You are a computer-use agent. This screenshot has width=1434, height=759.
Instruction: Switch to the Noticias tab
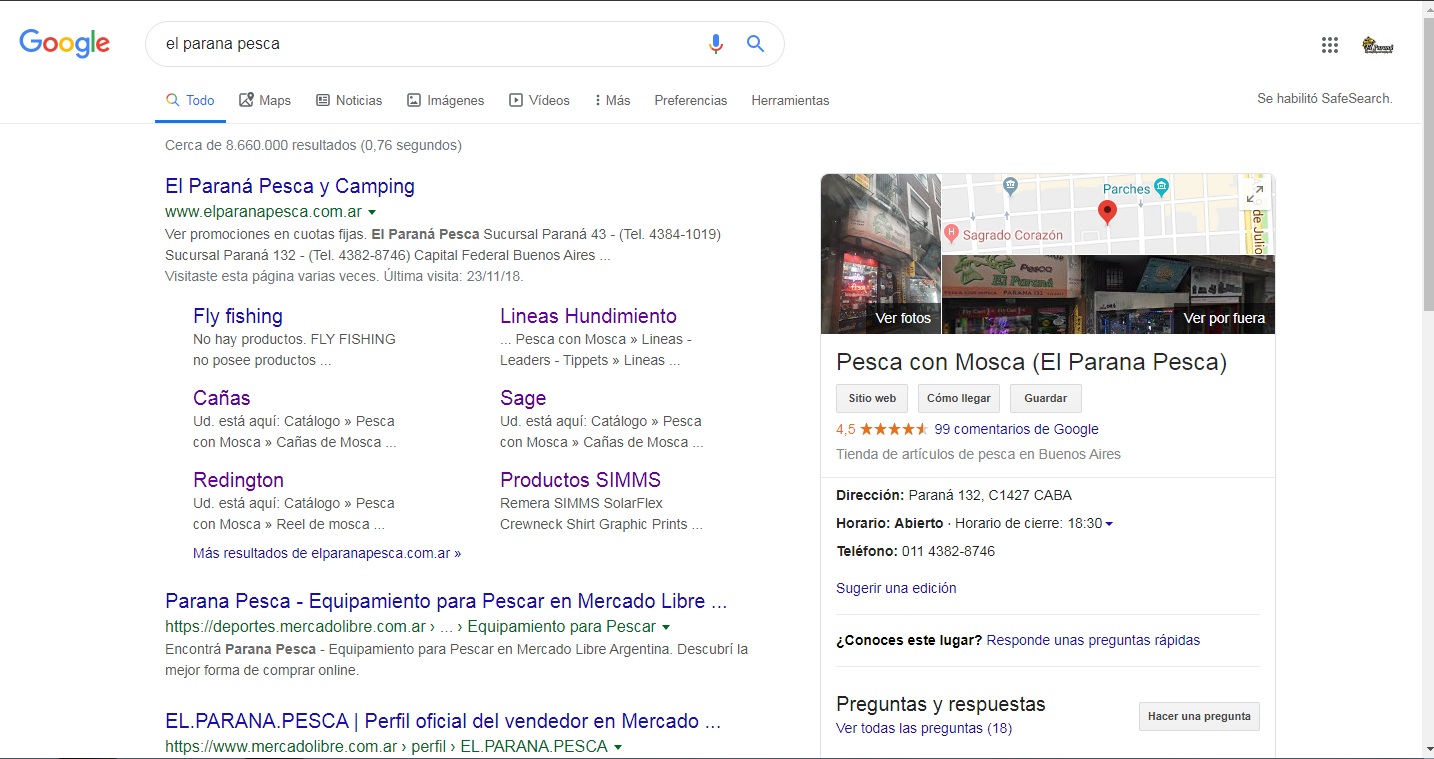coord(349,100)
